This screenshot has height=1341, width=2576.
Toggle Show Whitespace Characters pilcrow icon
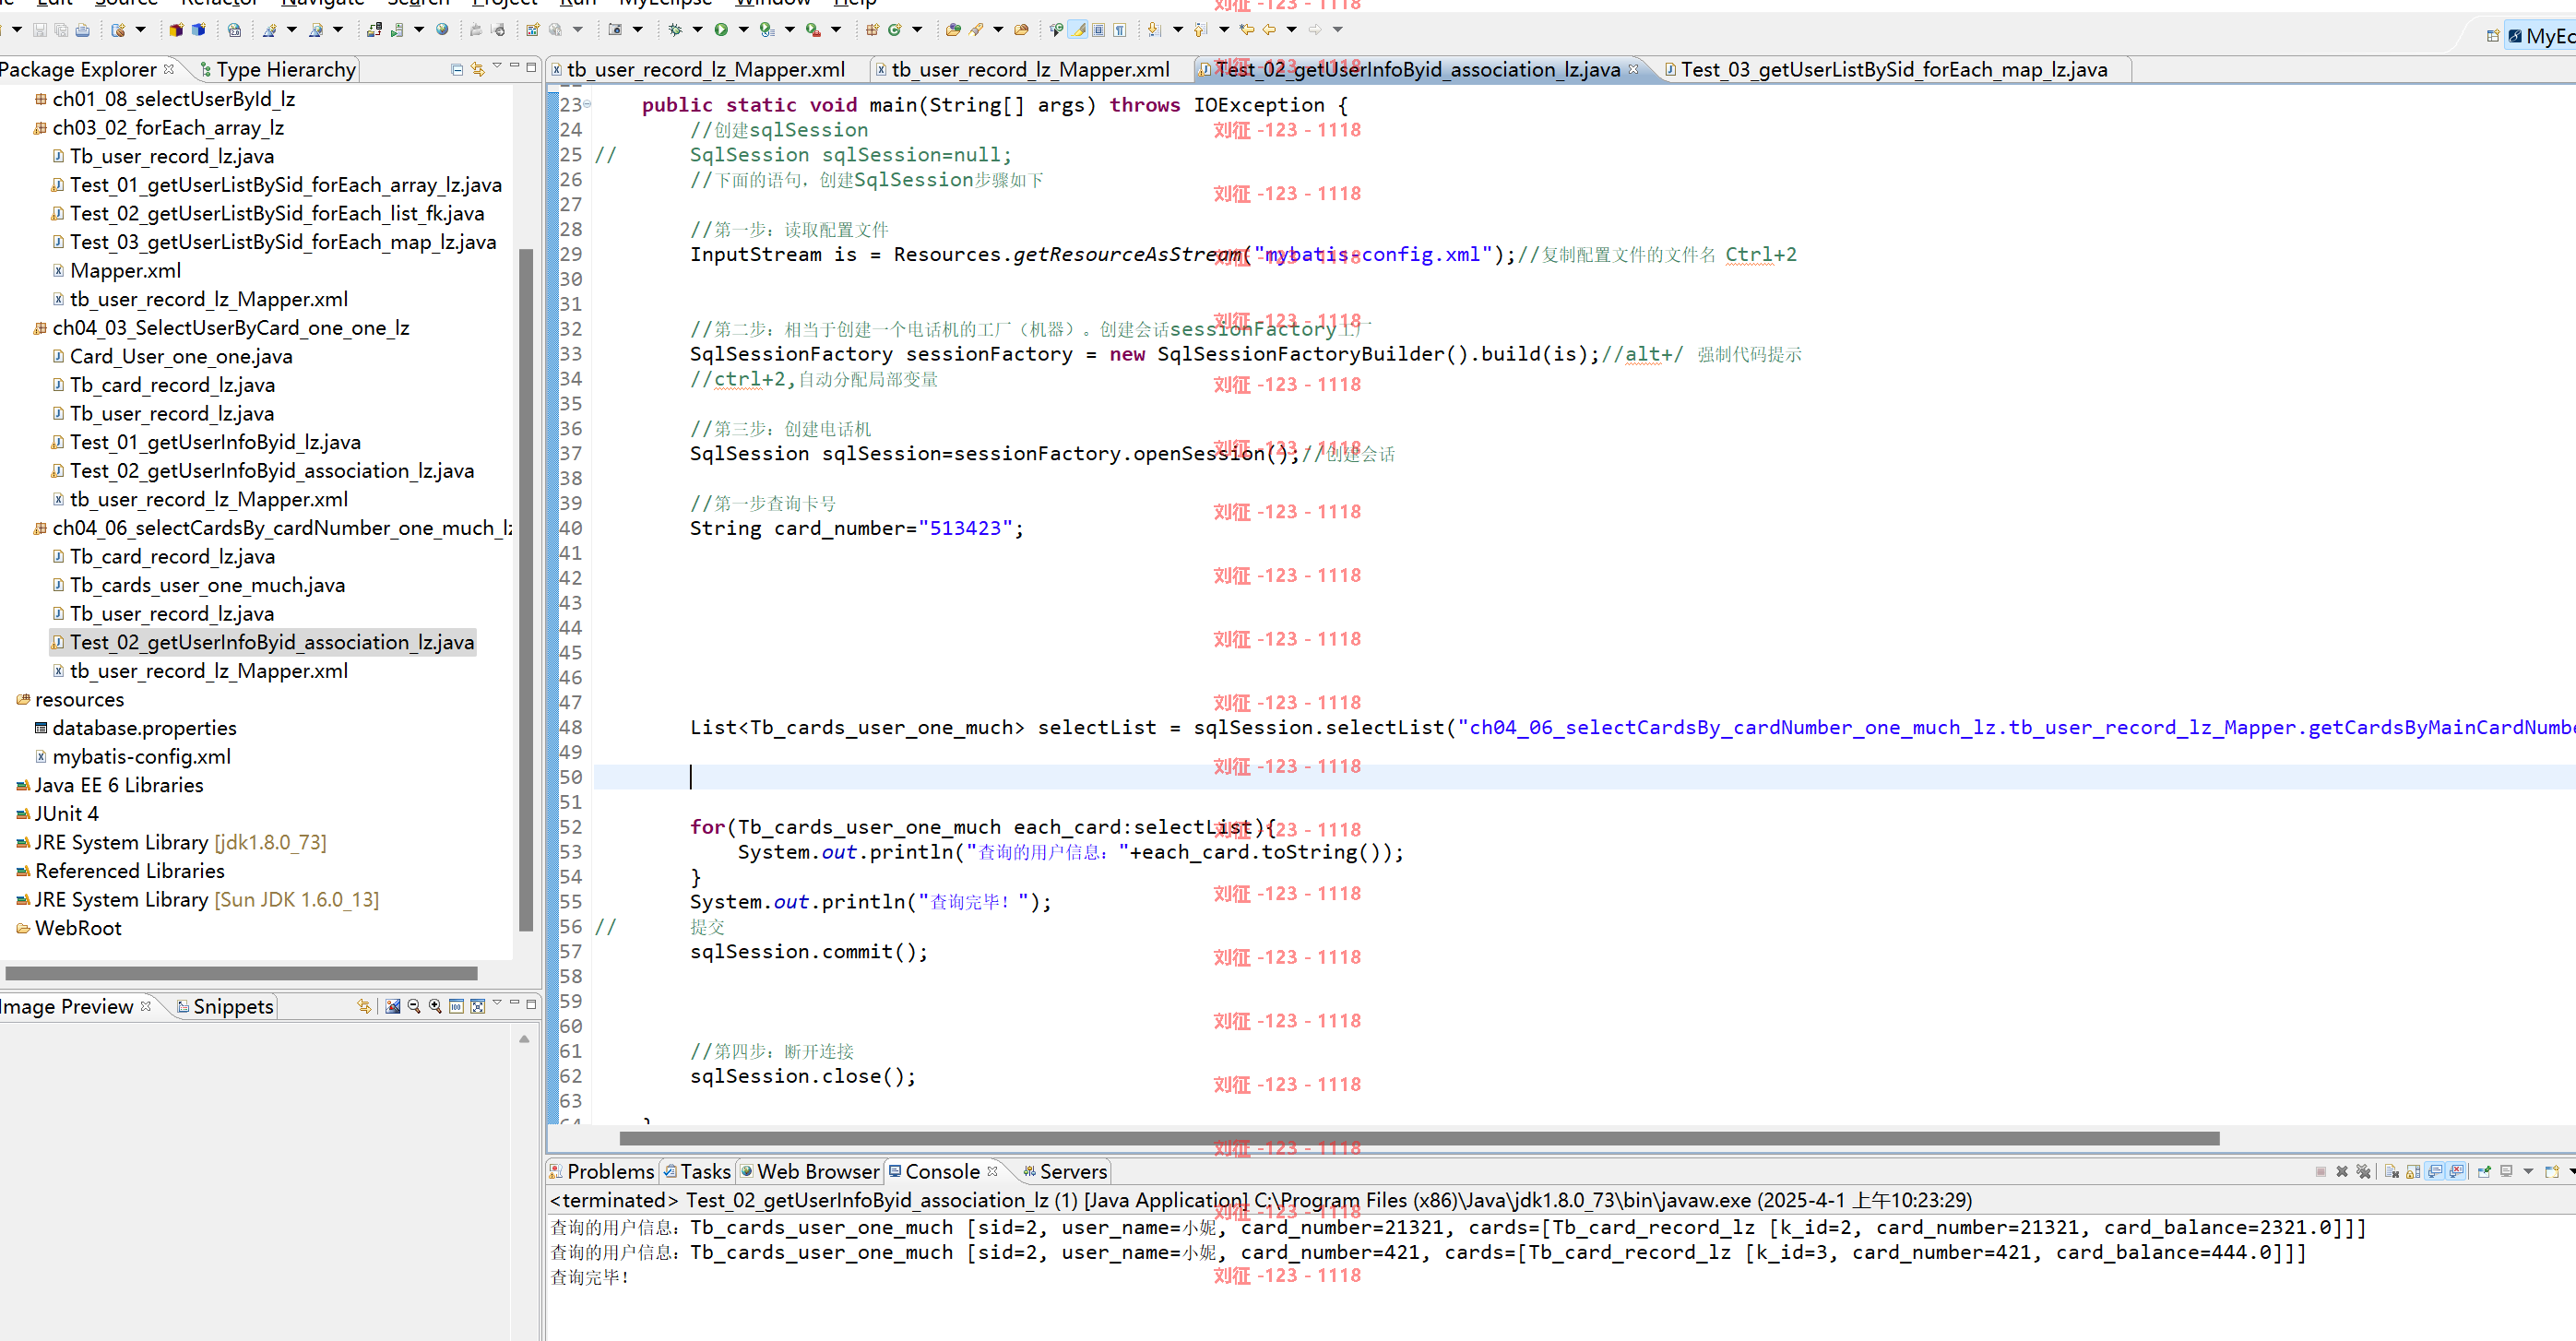1120,30
